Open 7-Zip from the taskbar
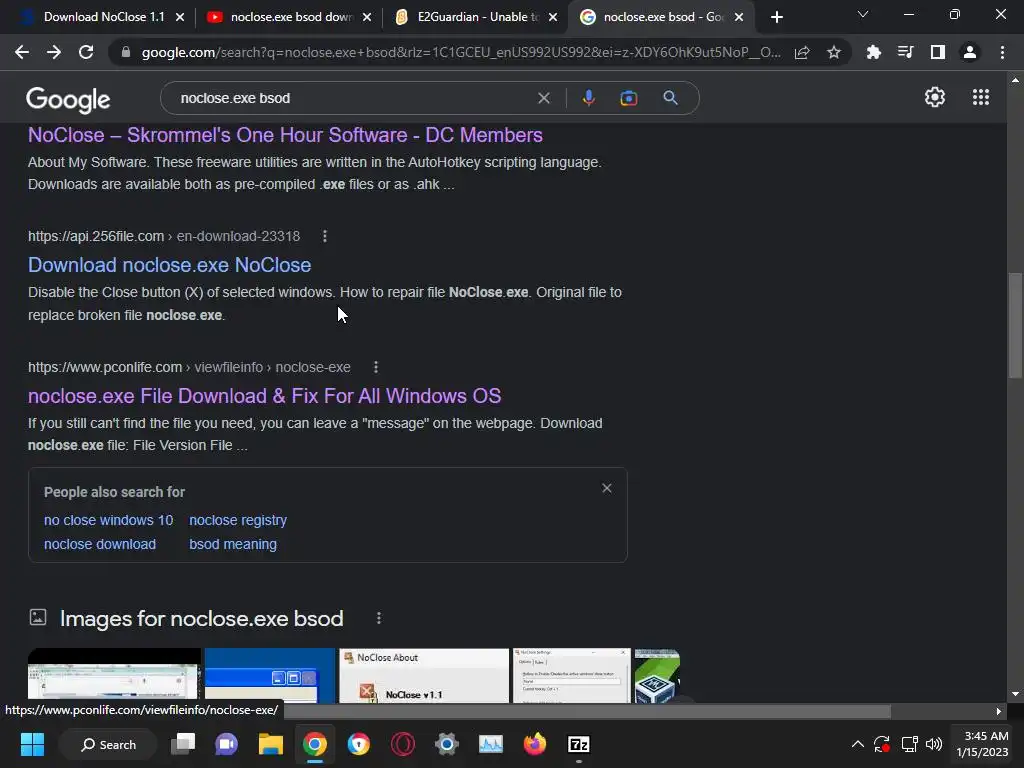Image resolution: width=1024 pixels, height=768 pixels. coord(579,744)
